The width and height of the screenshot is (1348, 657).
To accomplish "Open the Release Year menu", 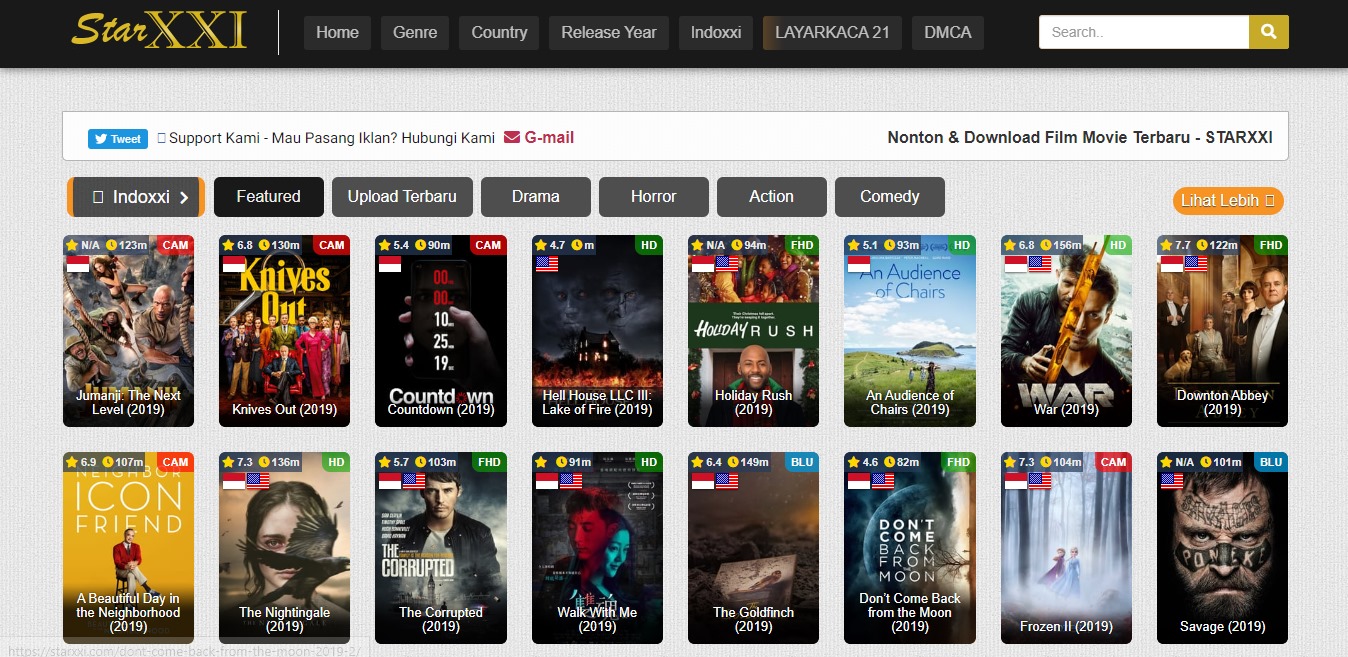I will click(609, 32).
